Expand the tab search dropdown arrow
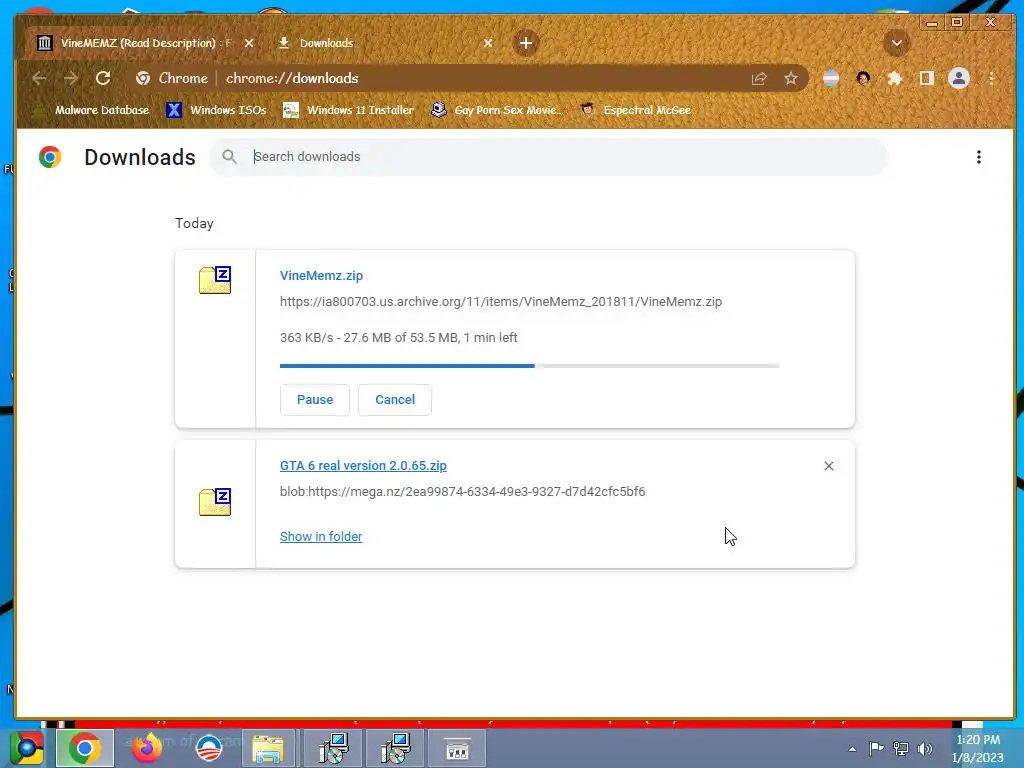The height and width of the screenshot is (768, 1024). point(897,43)
